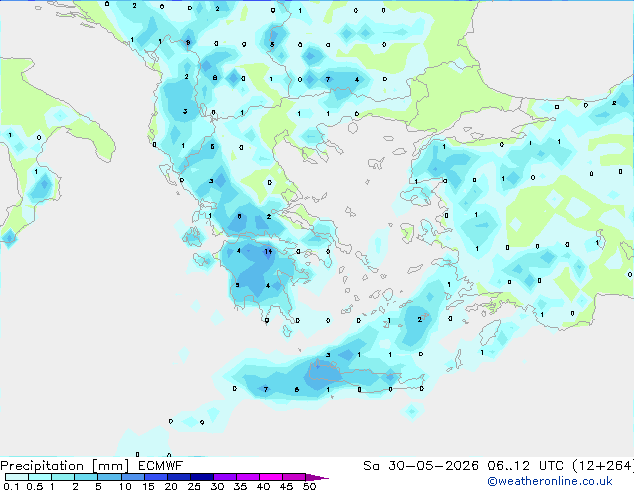Click the 0.5–1 mm legend color swatch

pos(40,477)
